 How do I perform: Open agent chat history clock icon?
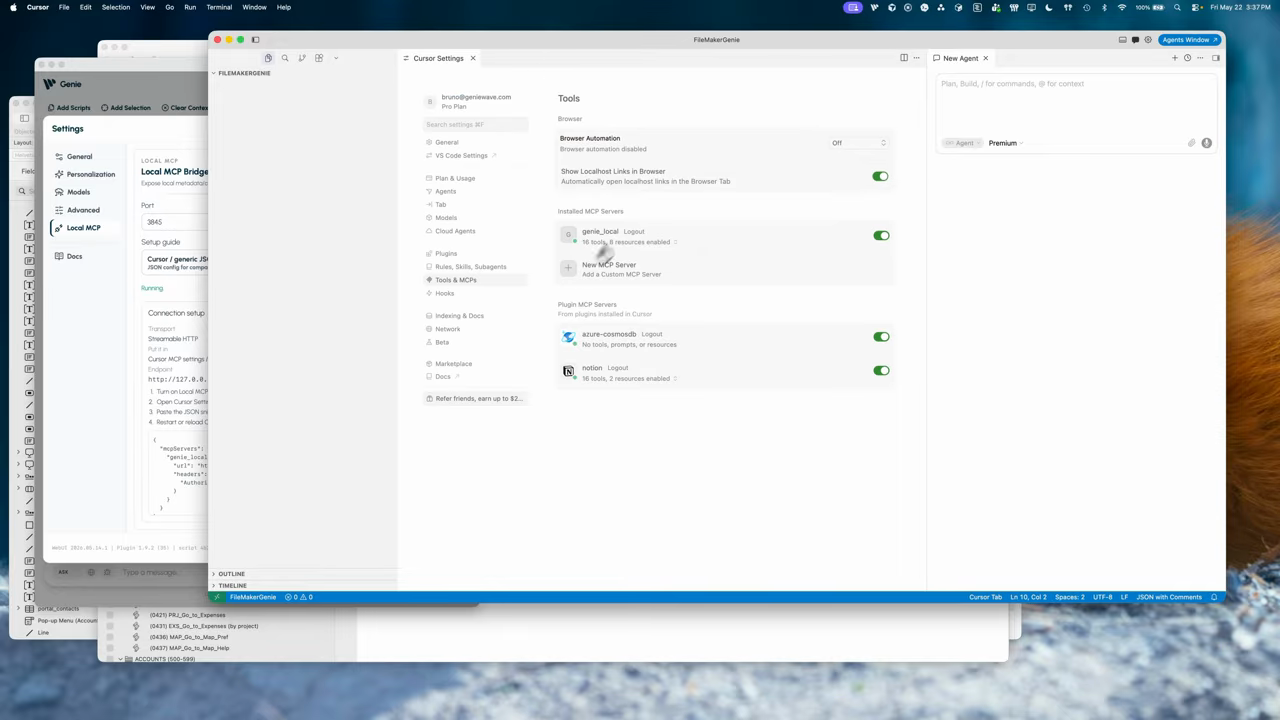1188,58
